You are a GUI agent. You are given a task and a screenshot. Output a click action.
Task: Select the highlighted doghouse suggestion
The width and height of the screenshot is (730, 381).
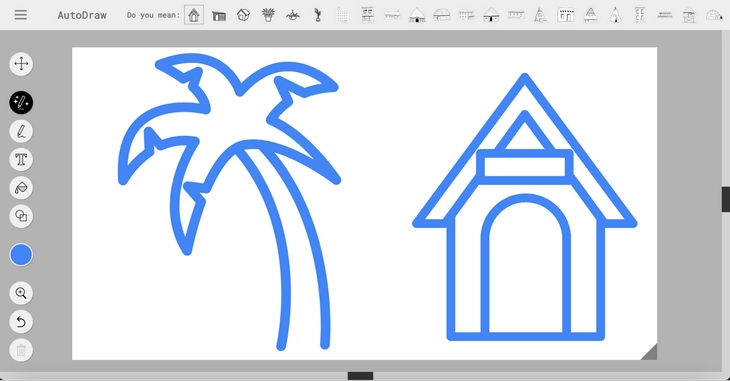pos(194,15)
